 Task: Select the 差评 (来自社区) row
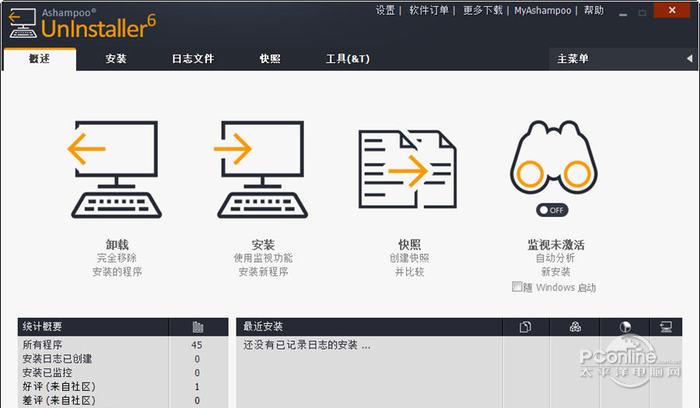click(123, 400)
